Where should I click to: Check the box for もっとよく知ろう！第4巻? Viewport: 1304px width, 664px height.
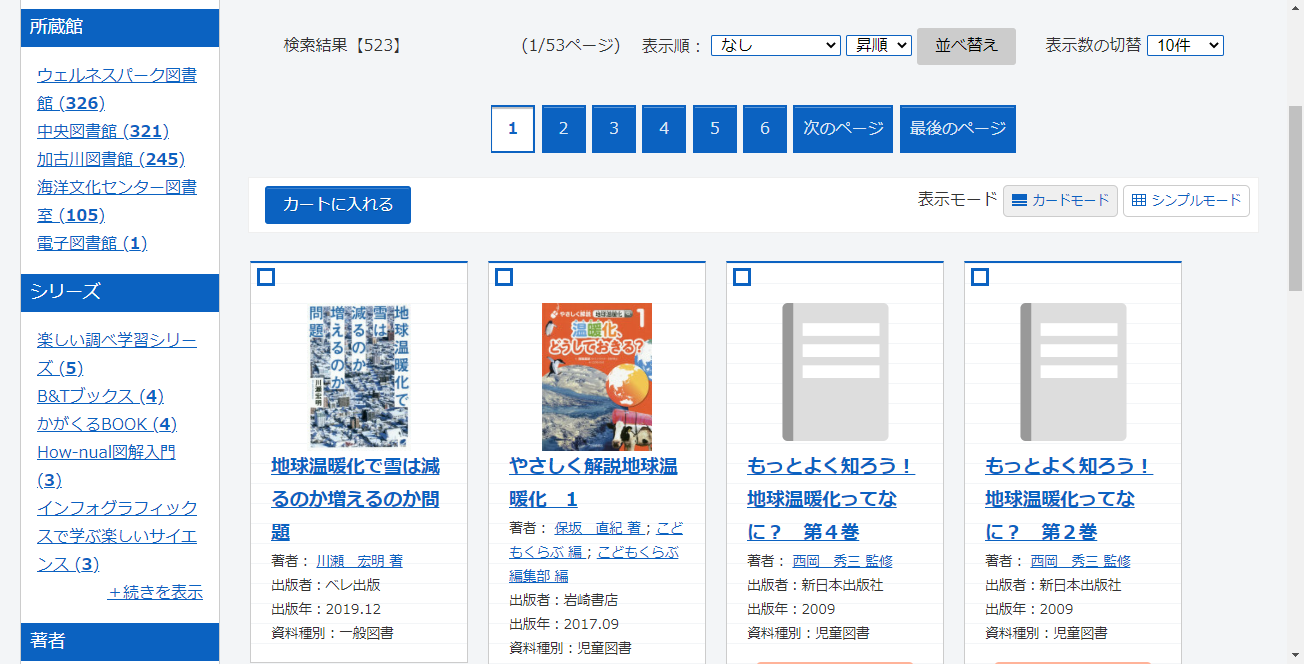click(x=742, y=277)
